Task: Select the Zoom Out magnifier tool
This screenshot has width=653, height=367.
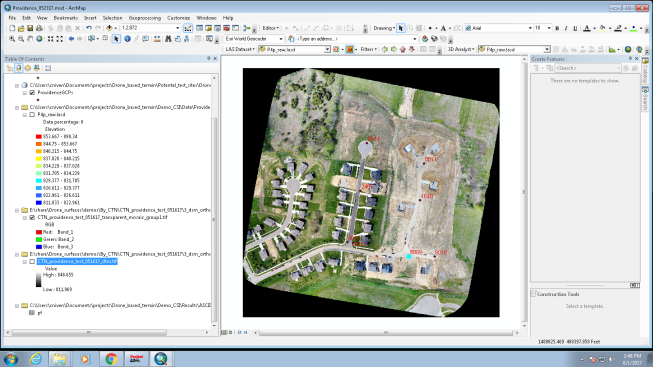Action: pos(21,39)
